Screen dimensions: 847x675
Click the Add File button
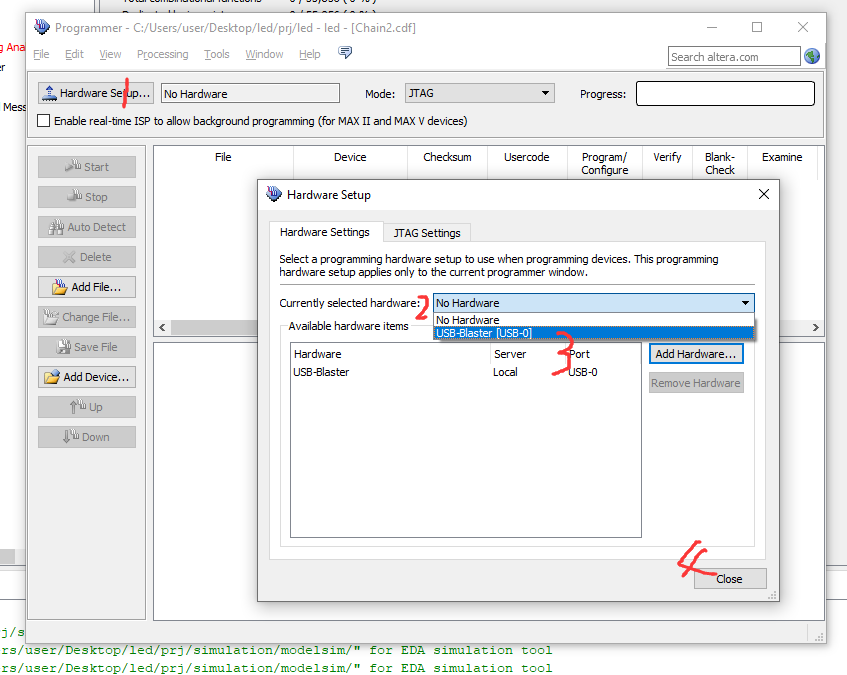click(x=87, y=287)
